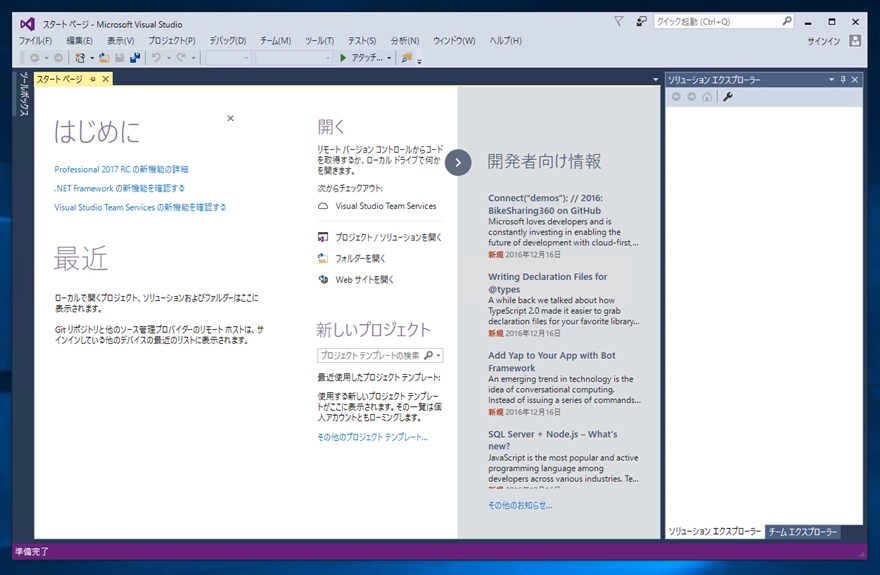Image resolution: width=880 pixels, height=575 pixels.
Task: Click the Quick Launch search magnifier icon
Action: (787, 21)
